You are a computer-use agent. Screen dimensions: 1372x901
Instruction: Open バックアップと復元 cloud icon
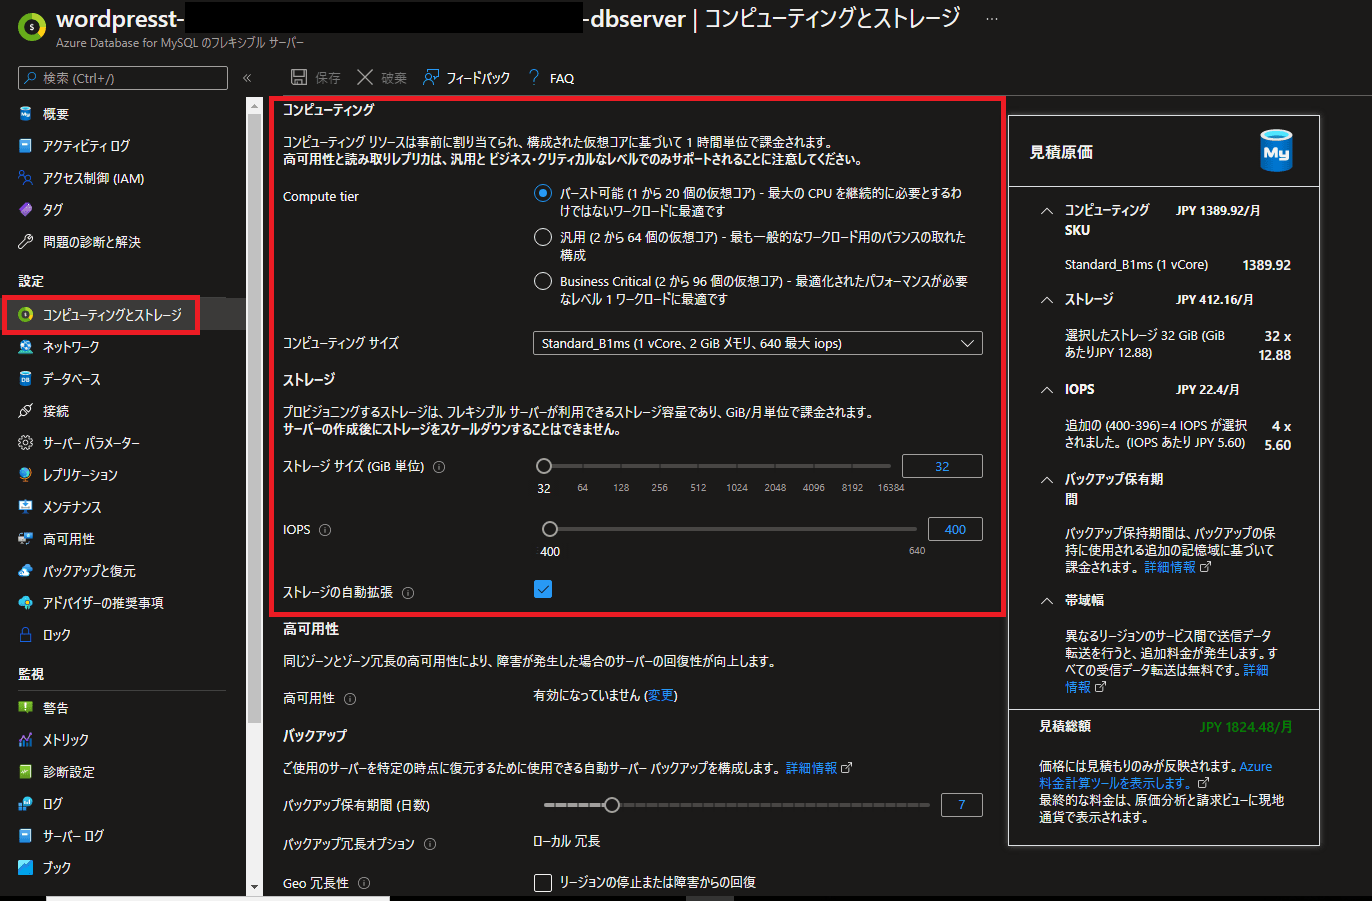[x=26, y=571]
